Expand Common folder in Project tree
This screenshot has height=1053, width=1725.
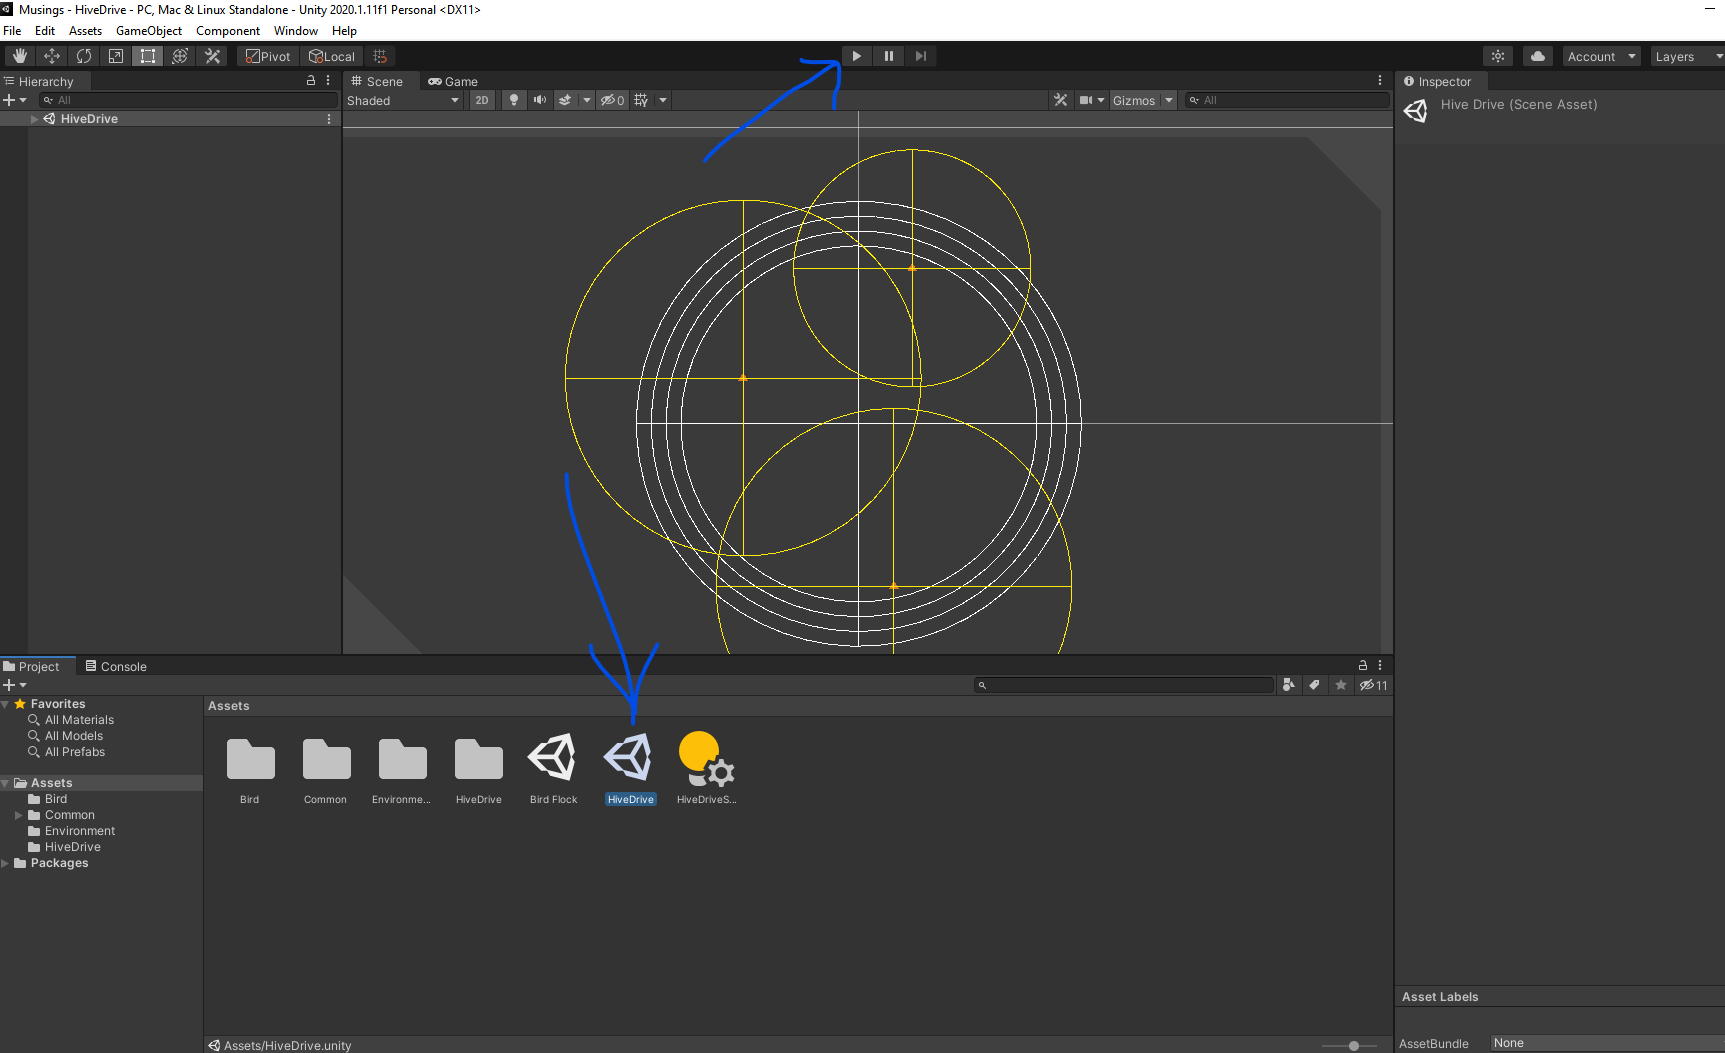coord(19,815)
